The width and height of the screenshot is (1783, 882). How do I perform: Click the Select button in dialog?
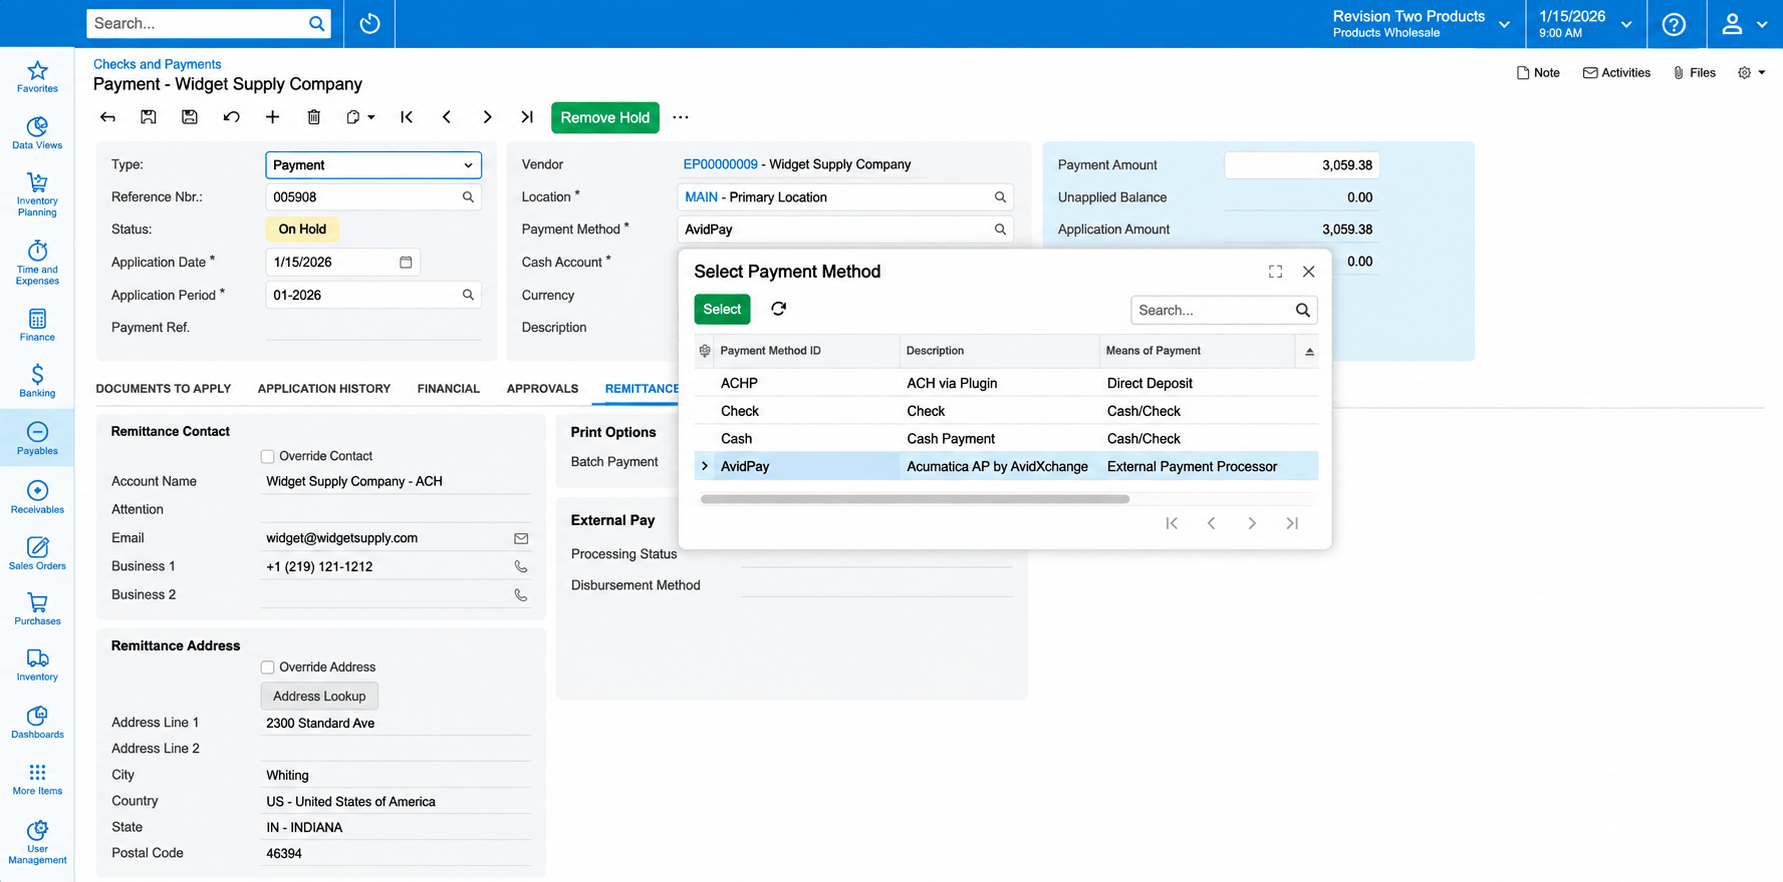tap(722, 309)
